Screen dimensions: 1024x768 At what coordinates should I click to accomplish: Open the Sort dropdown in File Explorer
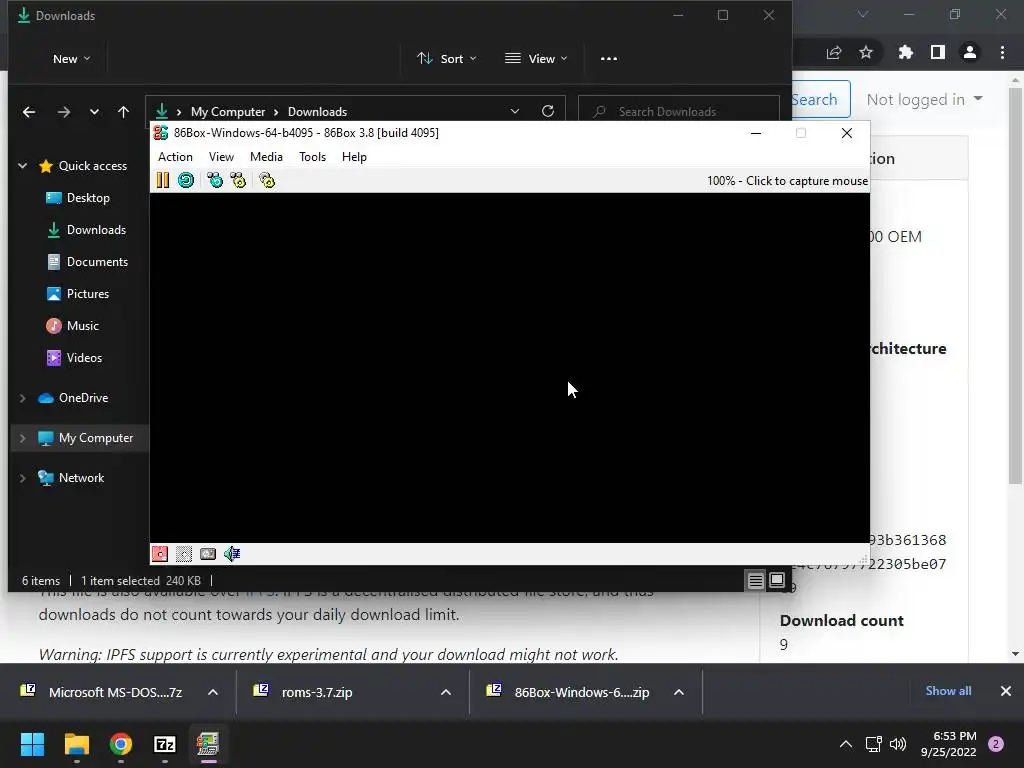click(447, 59)
